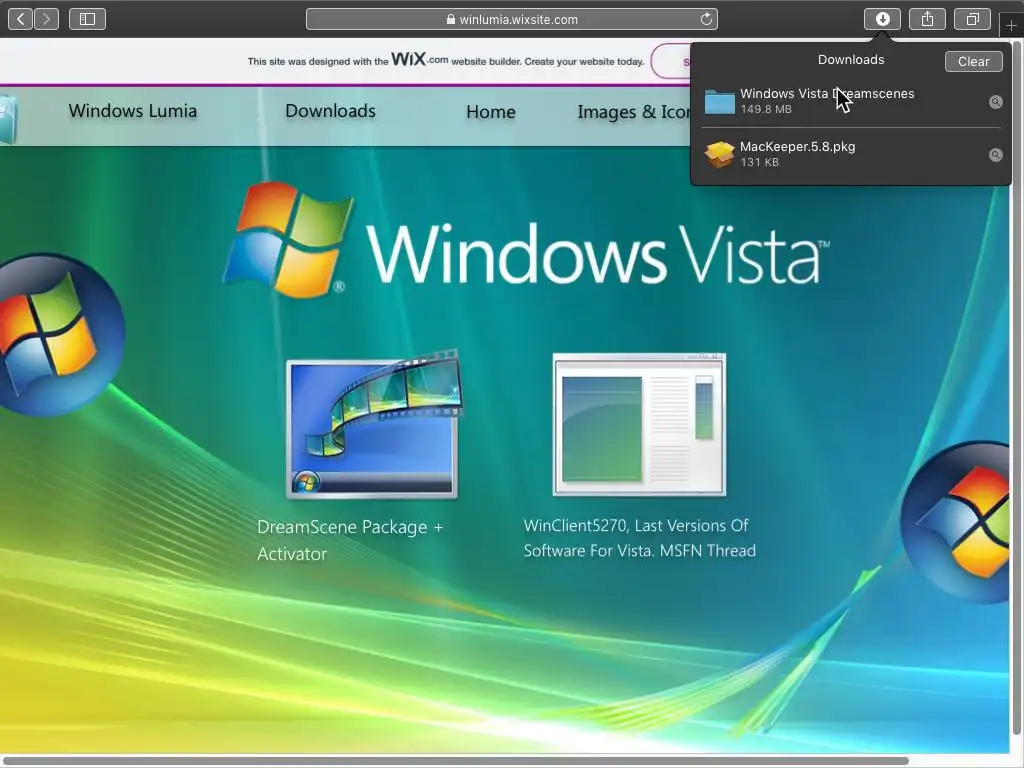Click the horizontal scrollbar at page bottom
Image resolution: width=1024 pixels, height=768 pixels.
pos(455,761)
